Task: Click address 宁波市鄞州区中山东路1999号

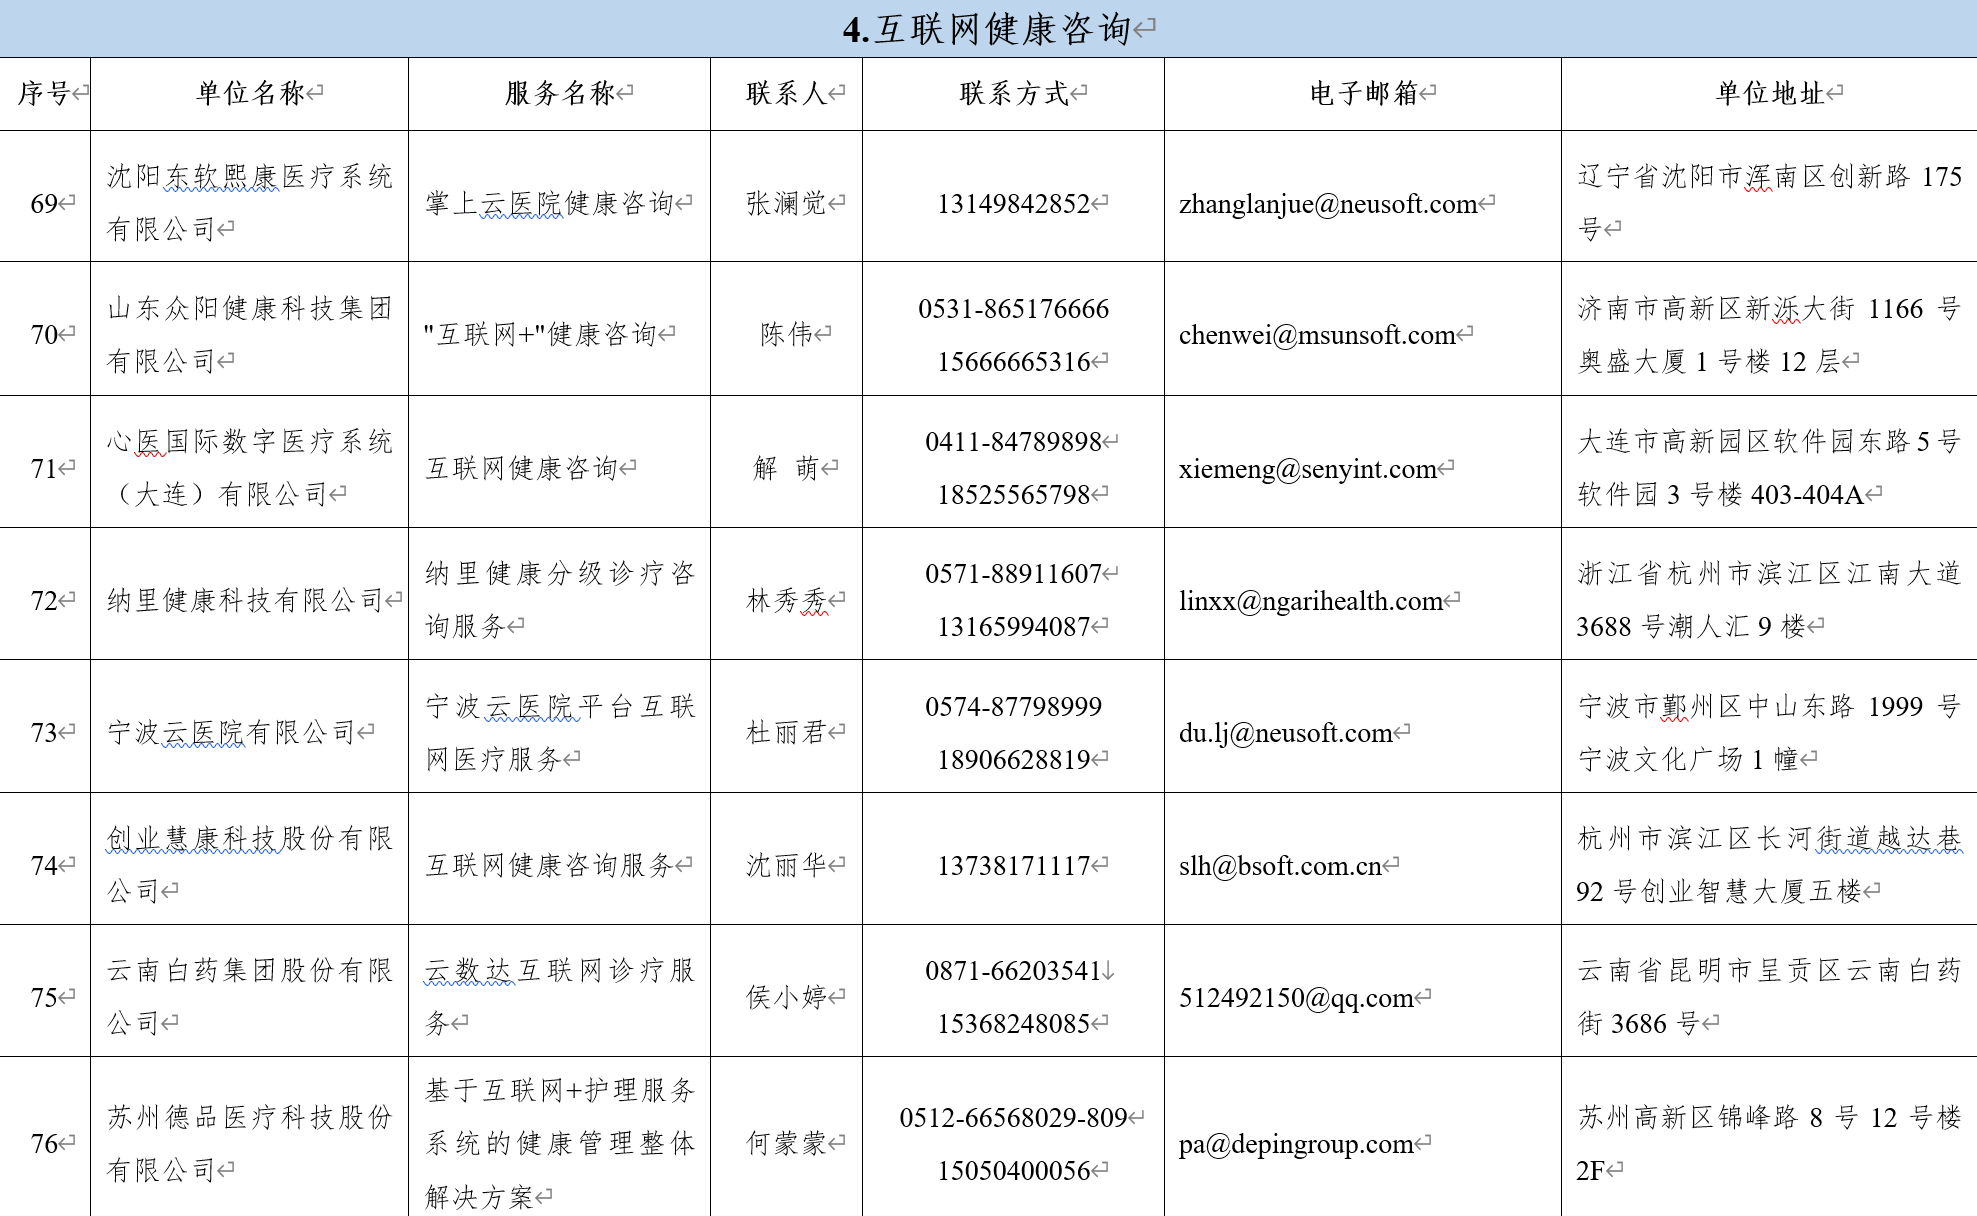Action: 1769,706
